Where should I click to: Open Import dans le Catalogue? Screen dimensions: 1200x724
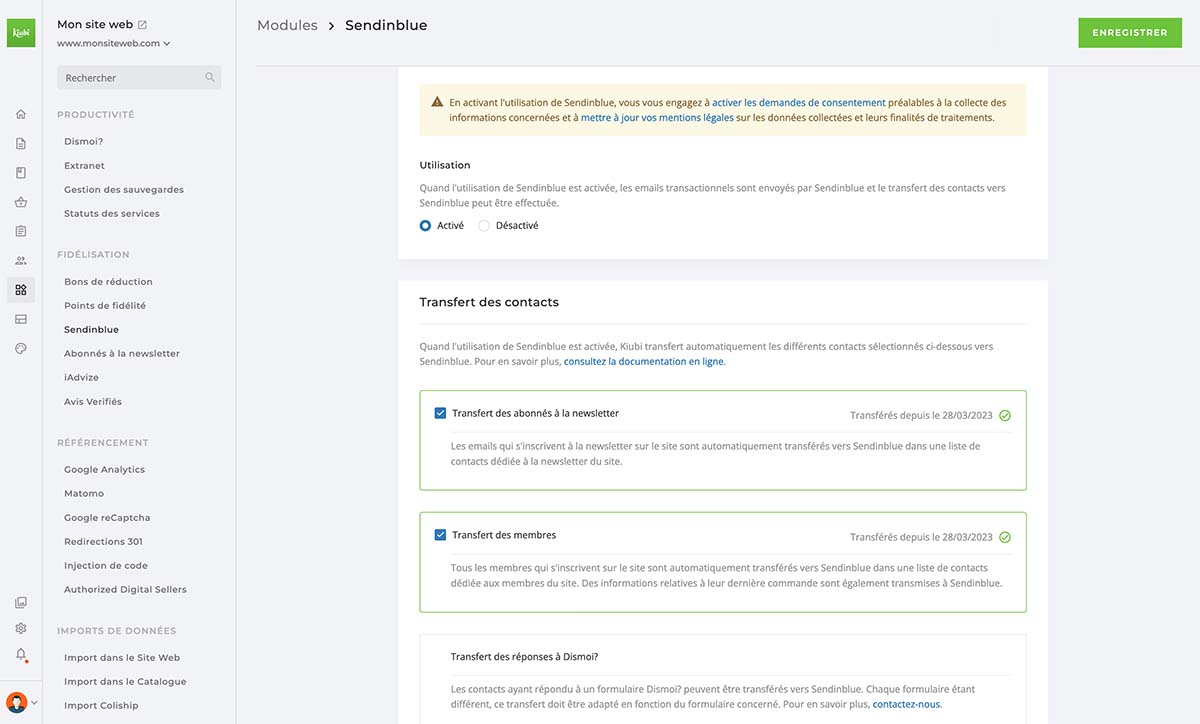coord(125,682)
